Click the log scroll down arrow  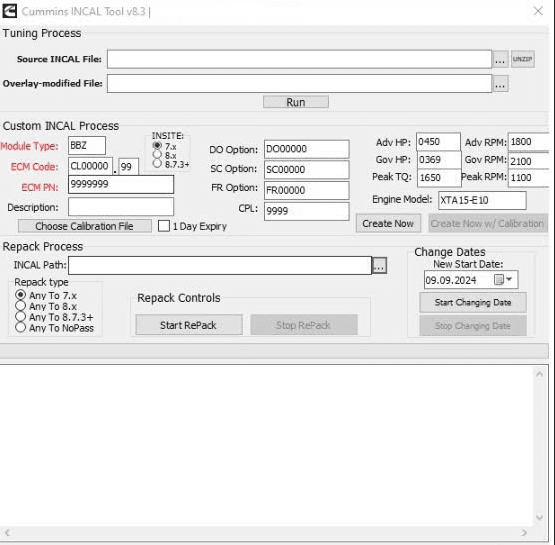click(x=539, y=518)
